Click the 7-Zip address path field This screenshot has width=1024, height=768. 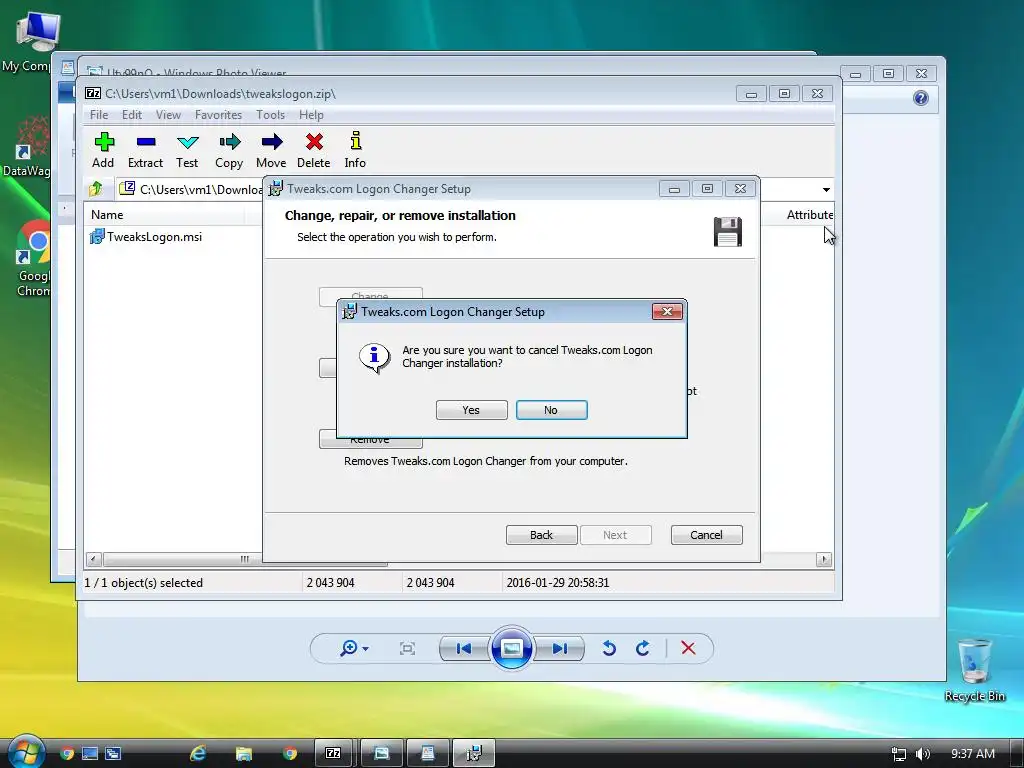coord(191,189)
